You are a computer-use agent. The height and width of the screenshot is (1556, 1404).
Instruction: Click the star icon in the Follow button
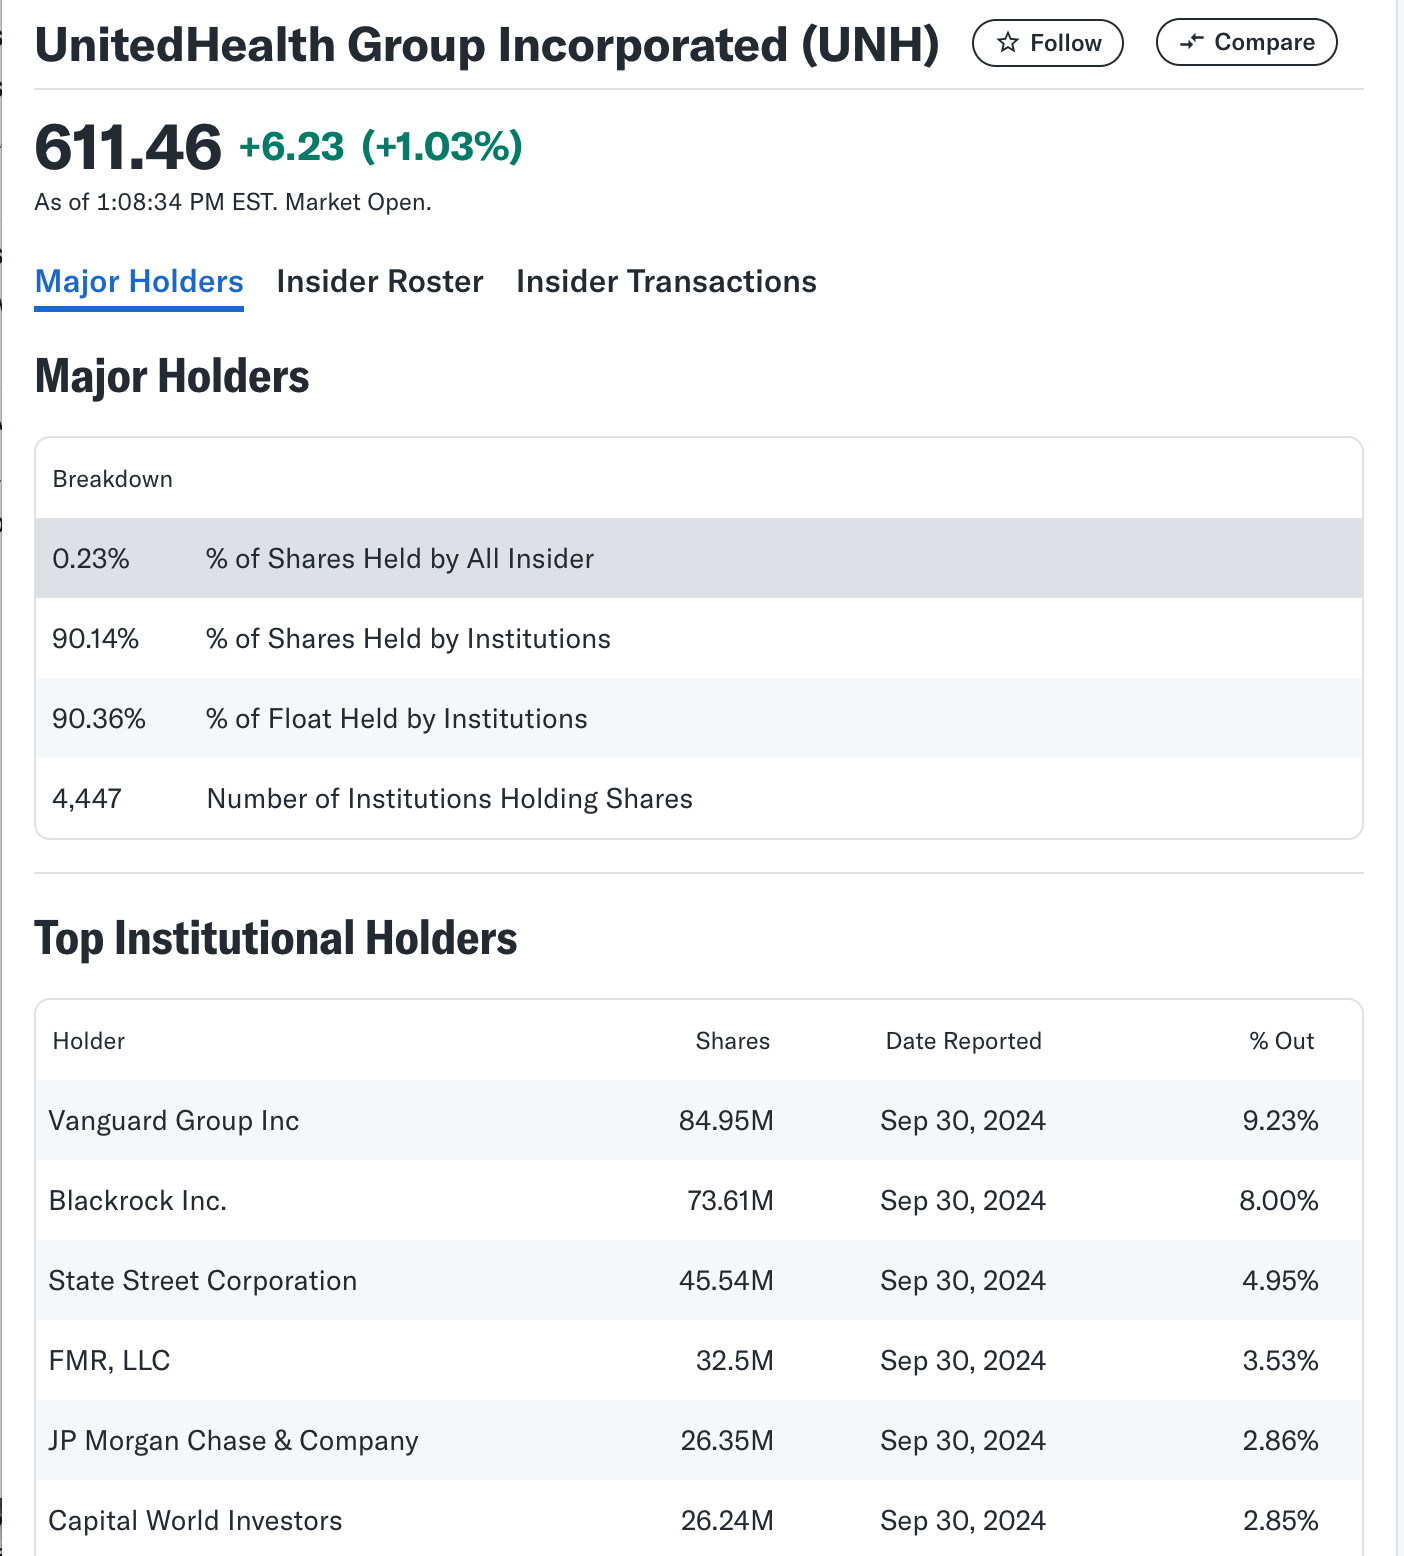[1008, 43]
